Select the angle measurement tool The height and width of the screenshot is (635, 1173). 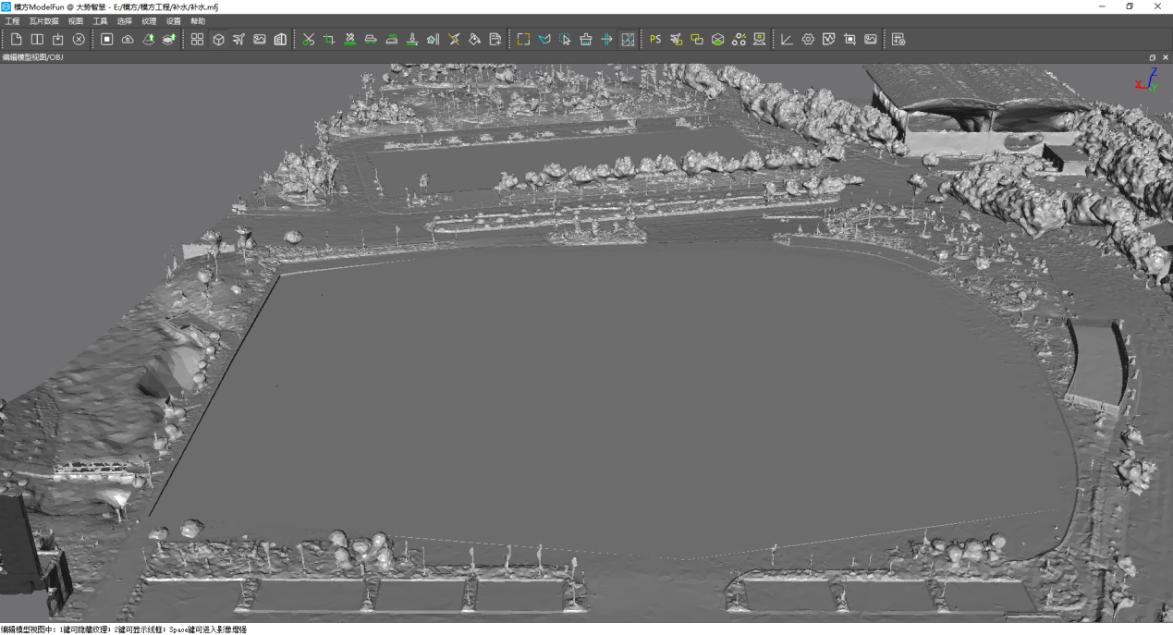[x=787, y=39]
